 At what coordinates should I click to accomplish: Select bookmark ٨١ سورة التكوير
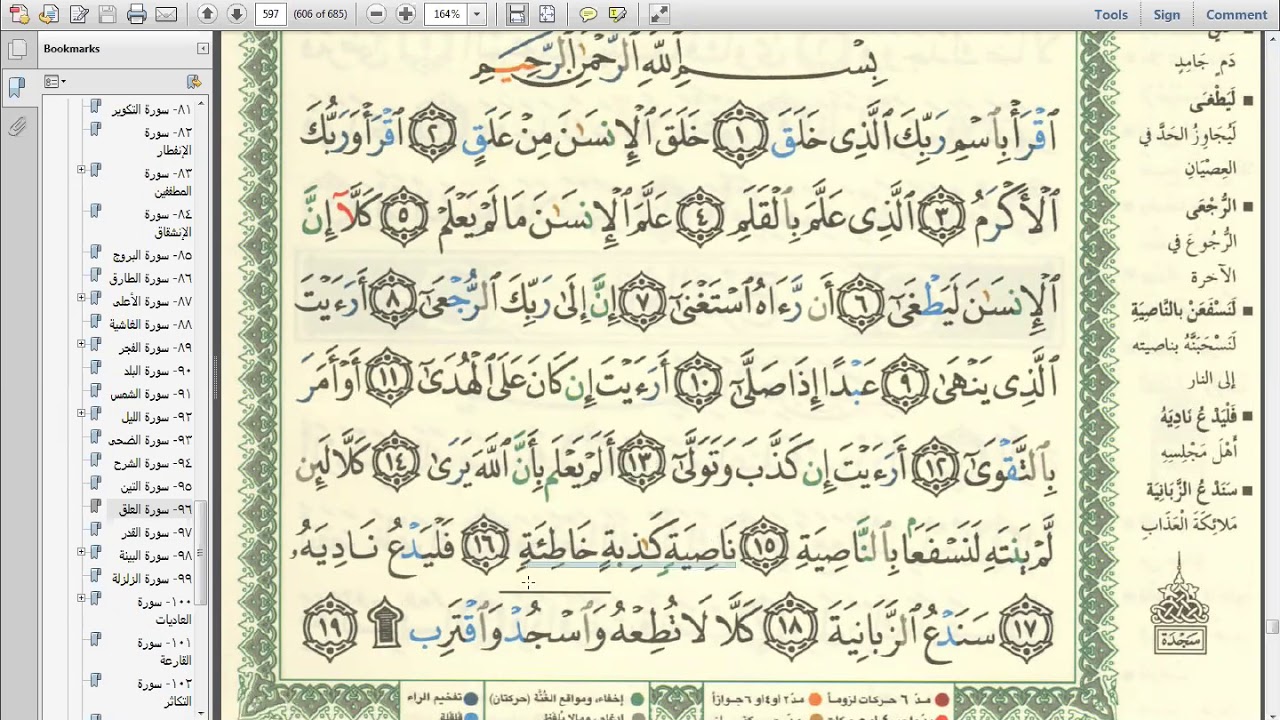pyautogui.click(x=151, y=109)
